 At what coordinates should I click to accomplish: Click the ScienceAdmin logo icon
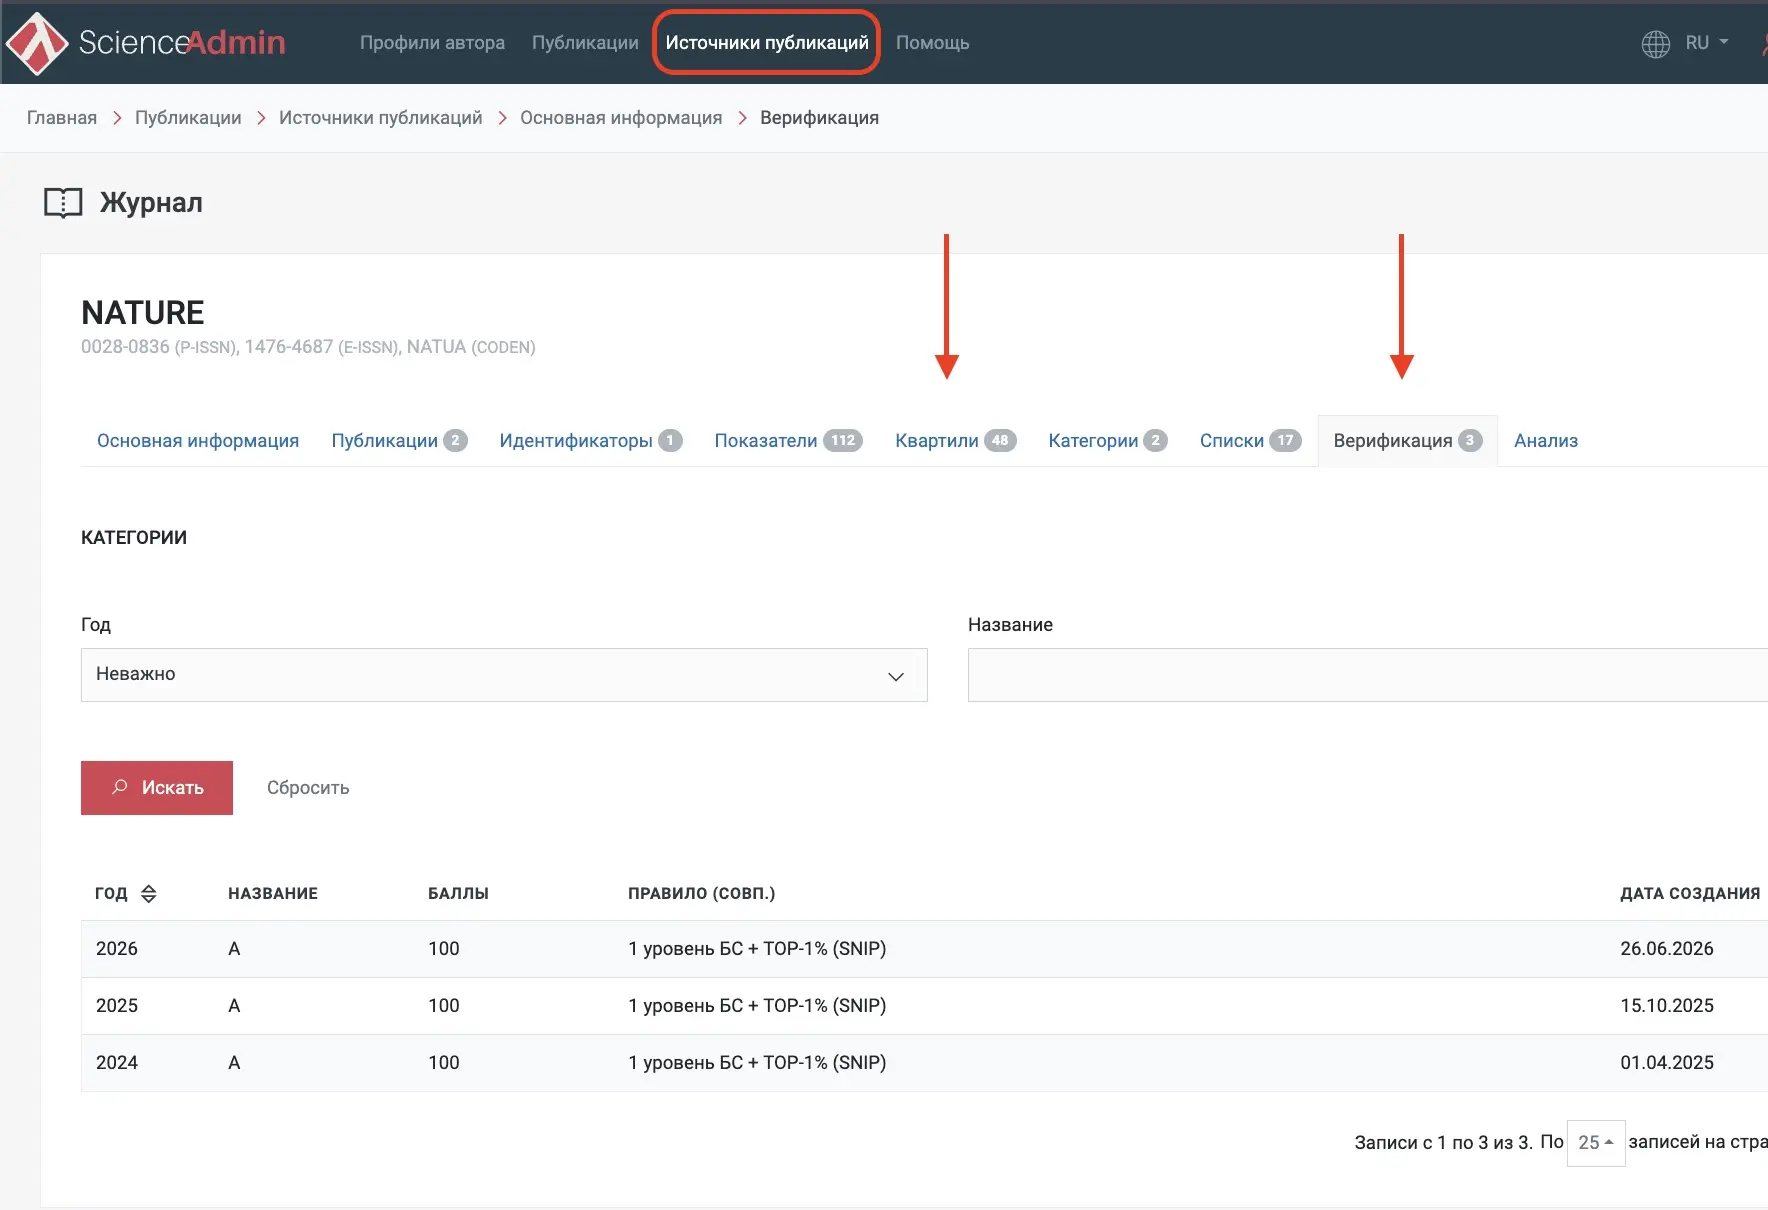click(x=36, y=43)
